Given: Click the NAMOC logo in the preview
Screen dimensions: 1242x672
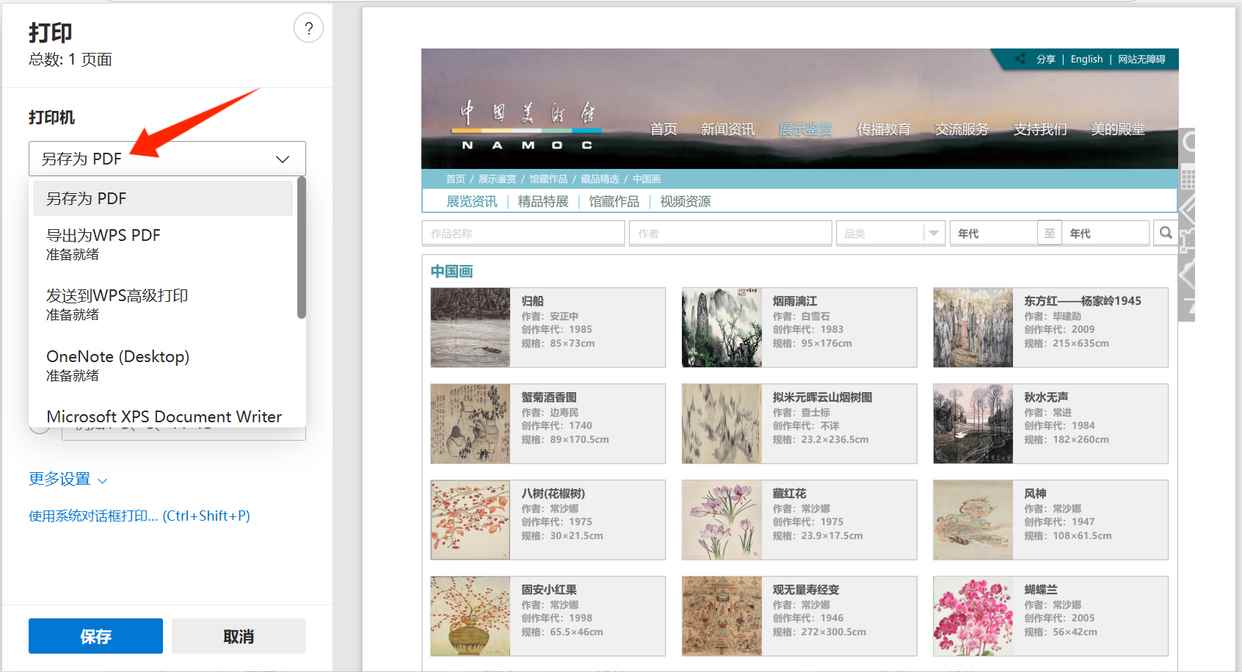Looking at the screenshot, I should coord(526,125).
